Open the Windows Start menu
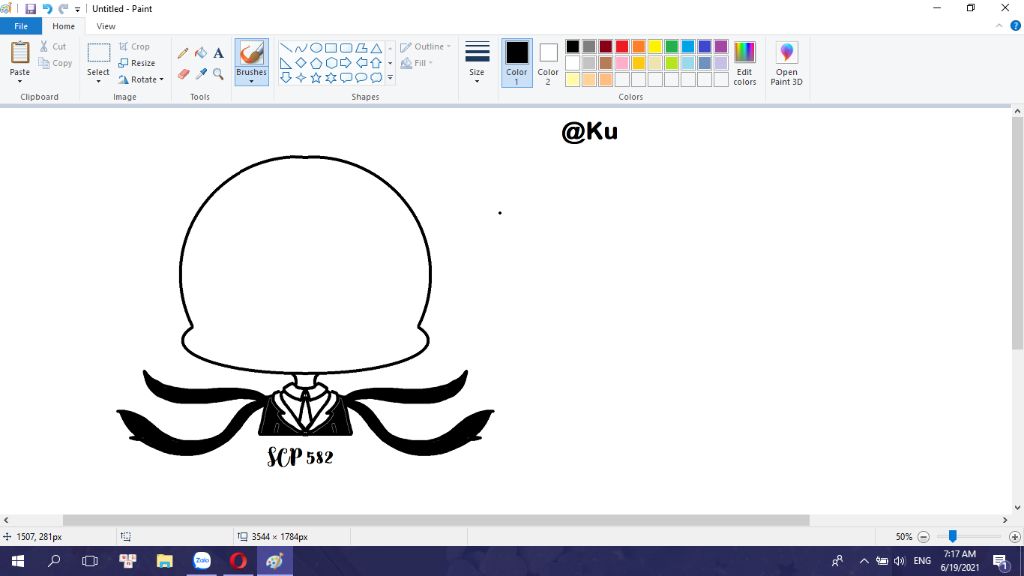Screen dimensions: 1024x576 (18, 561)
